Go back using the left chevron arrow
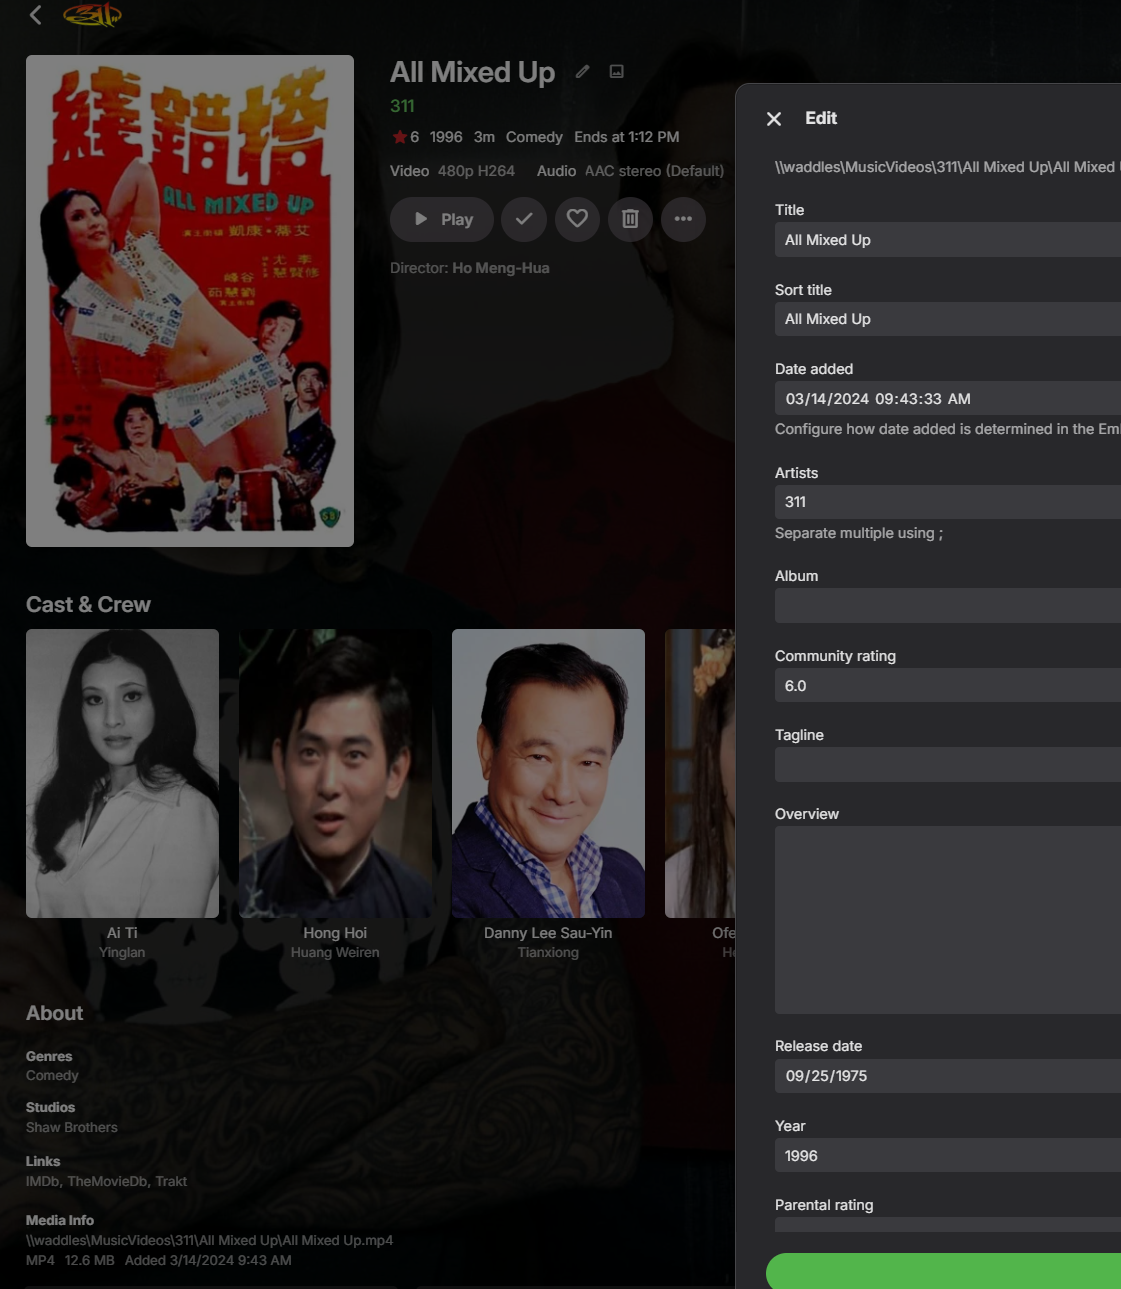 coord(36,15)
